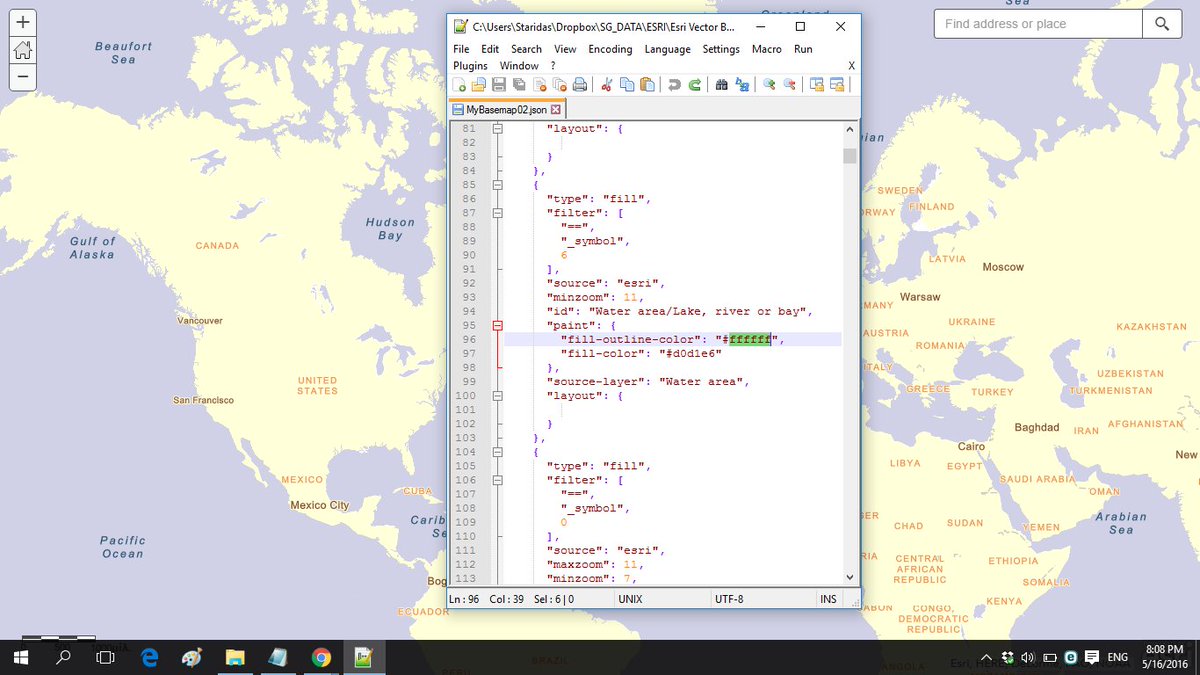Open Notepad++ from the taskbar

364,657
